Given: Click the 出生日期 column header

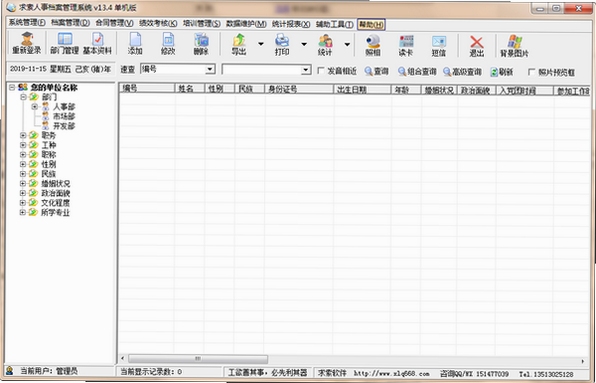Looking at the screenshot, I should tap(362, 89).
